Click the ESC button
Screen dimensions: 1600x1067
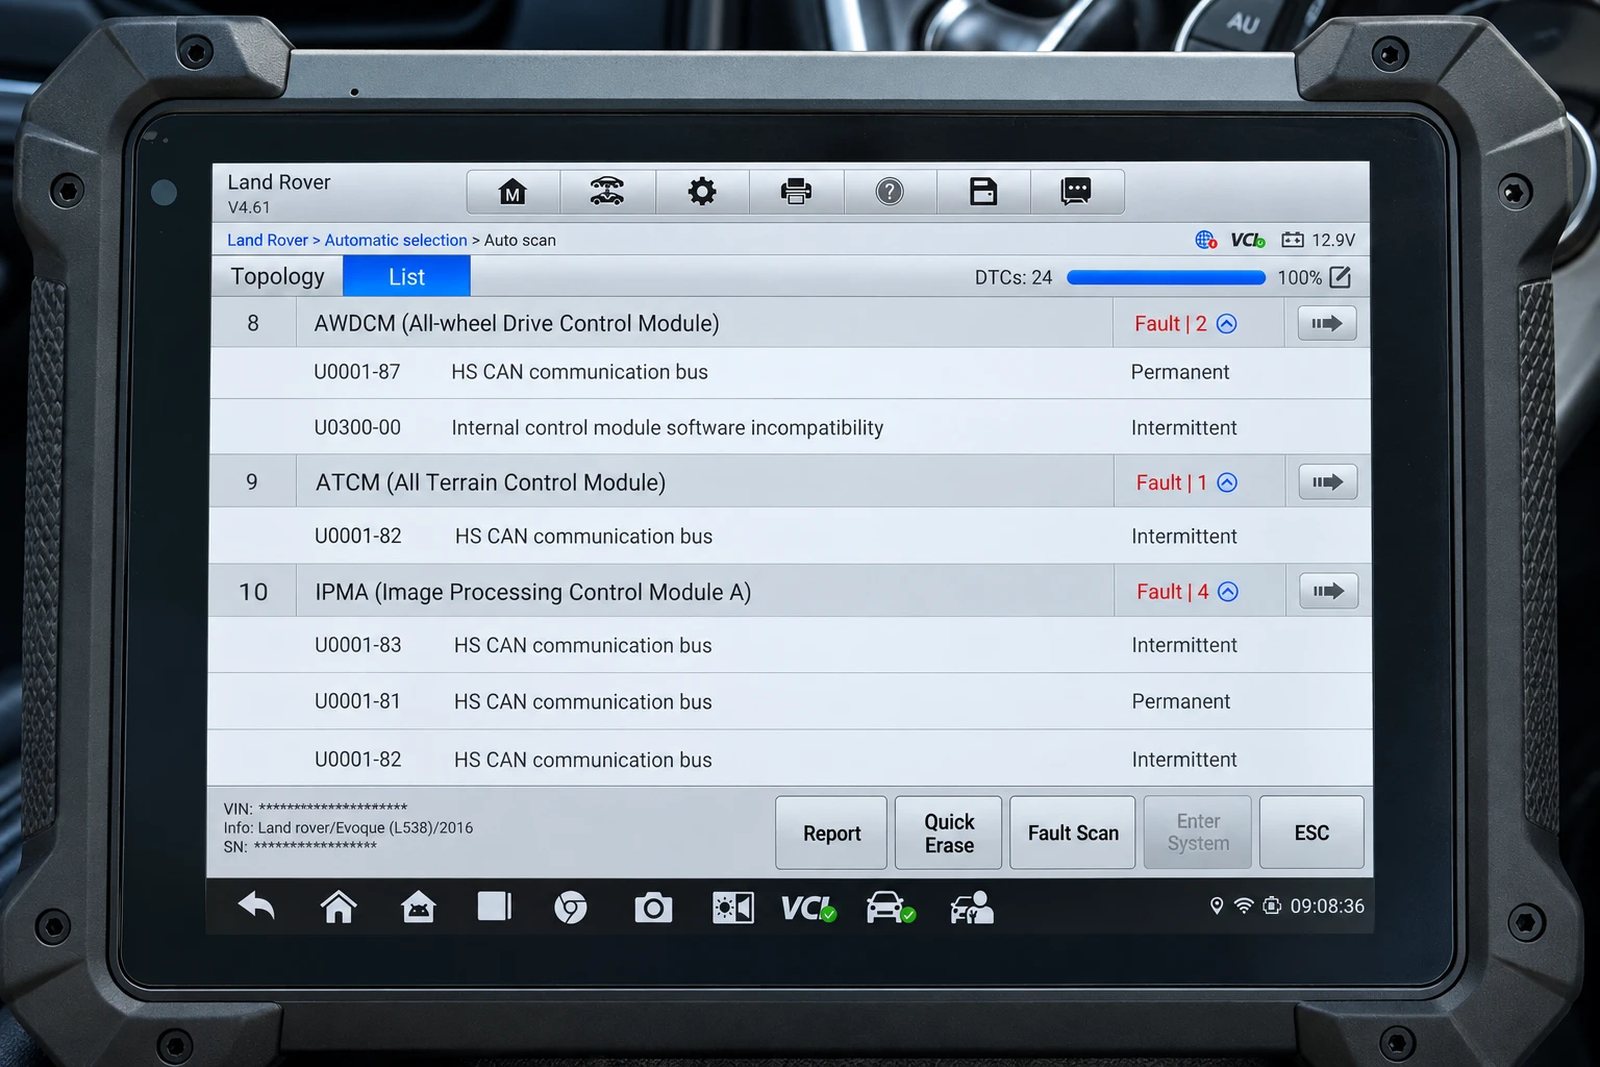(1312, 832)
